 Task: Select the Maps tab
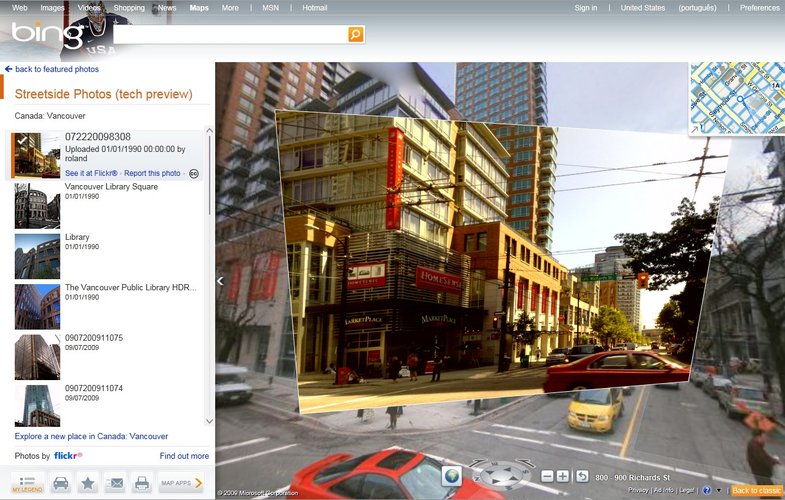pyautogui.click(x=199, y=8)
